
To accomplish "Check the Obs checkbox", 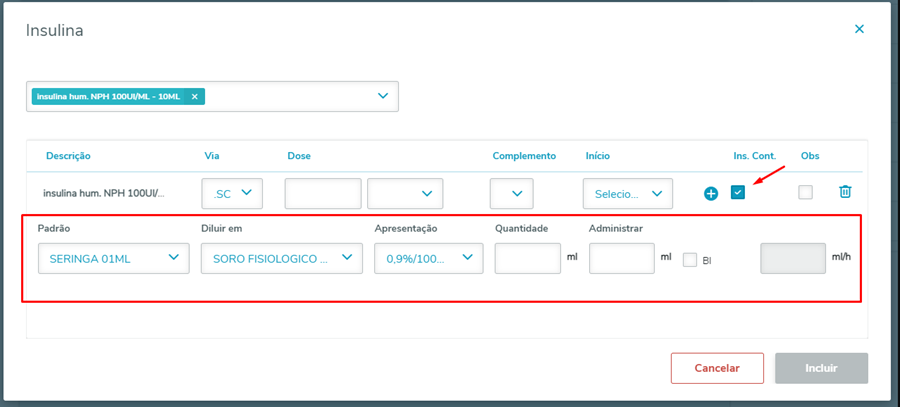I will click(x=805, y=192).
